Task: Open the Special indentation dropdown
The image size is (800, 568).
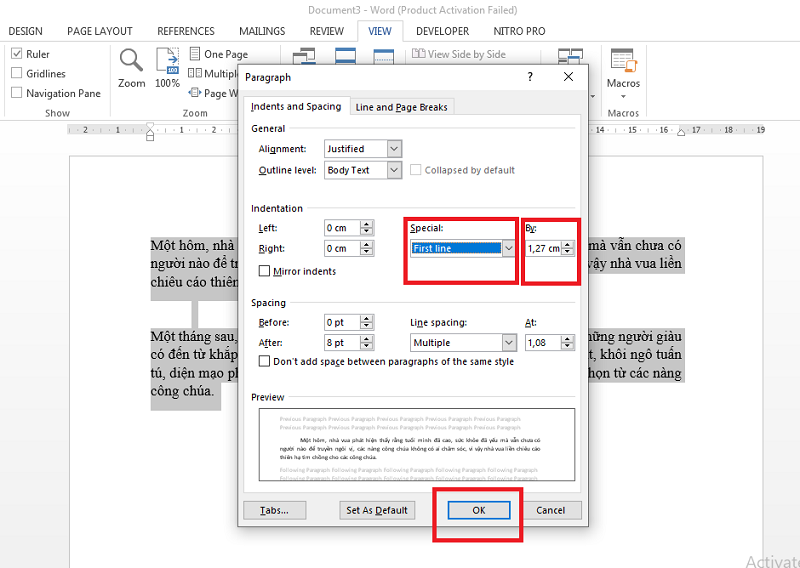Action: tap(509, 249)
